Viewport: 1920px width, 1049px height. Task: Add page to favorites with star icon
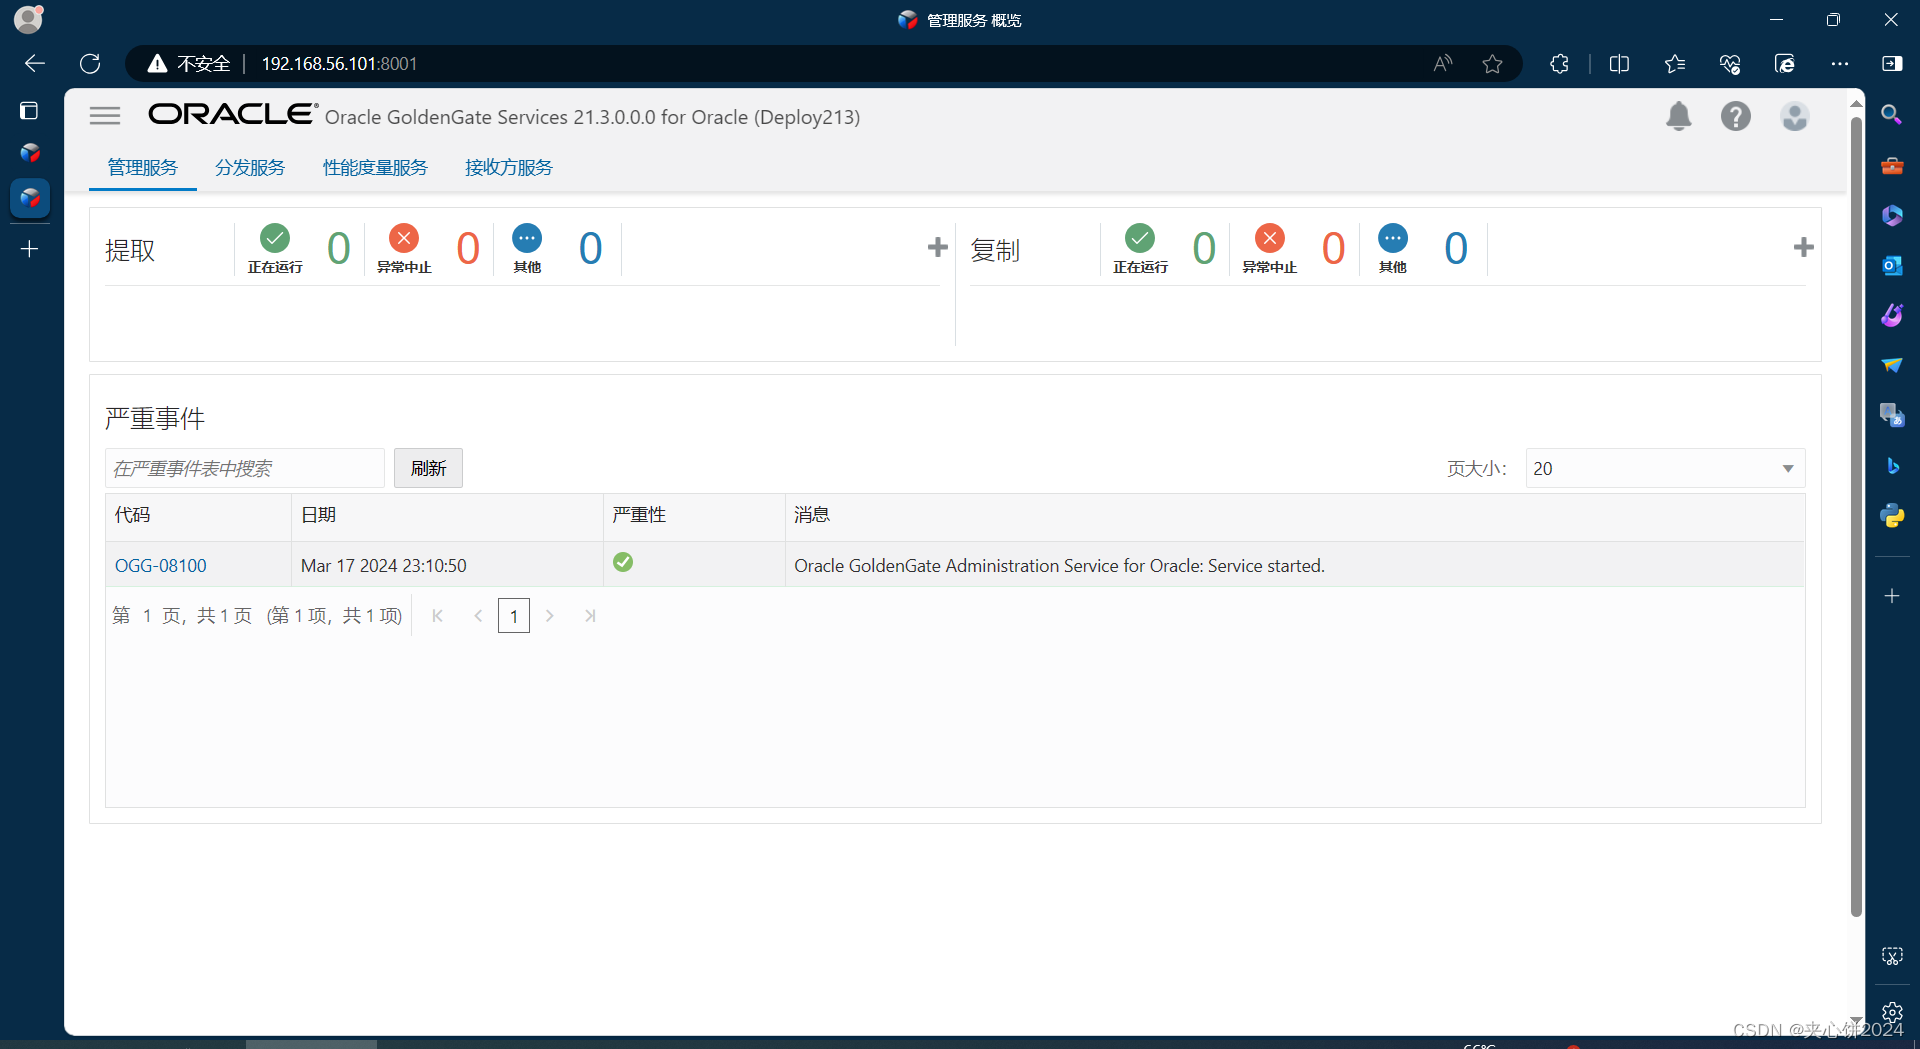(1493, 64)
